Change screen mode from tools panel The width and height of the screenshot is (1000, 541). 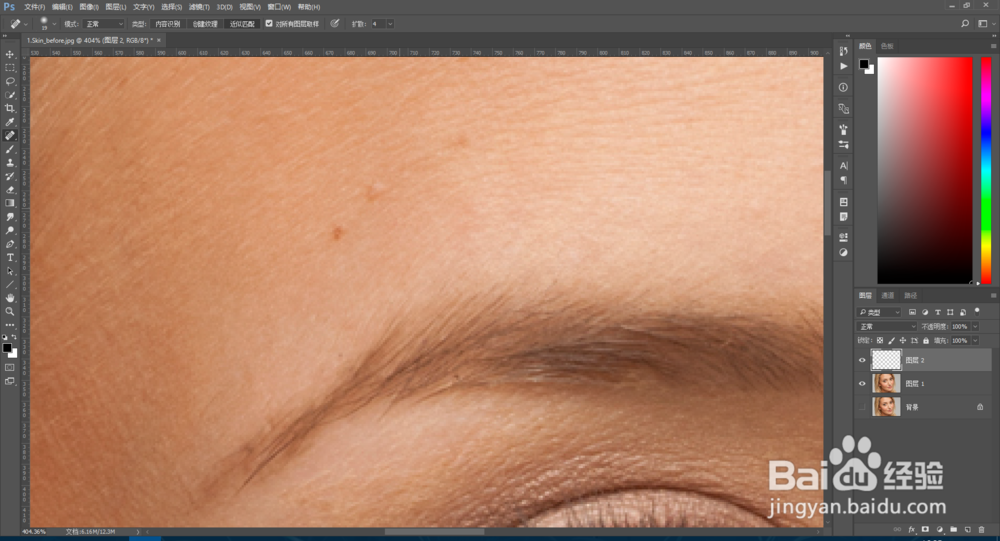click(x=10, y=382)
